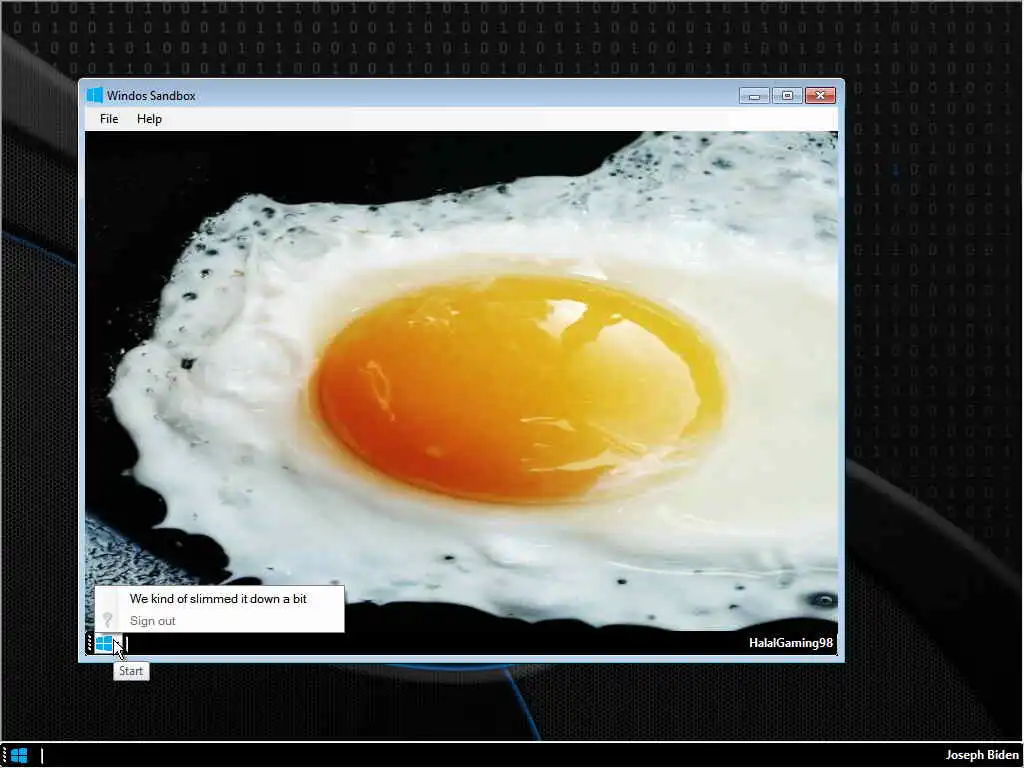The width and height of the screenshot is (1024, 768).
Task: Maximize the Windos Sandbox window
Action: (x=787, y=95)
